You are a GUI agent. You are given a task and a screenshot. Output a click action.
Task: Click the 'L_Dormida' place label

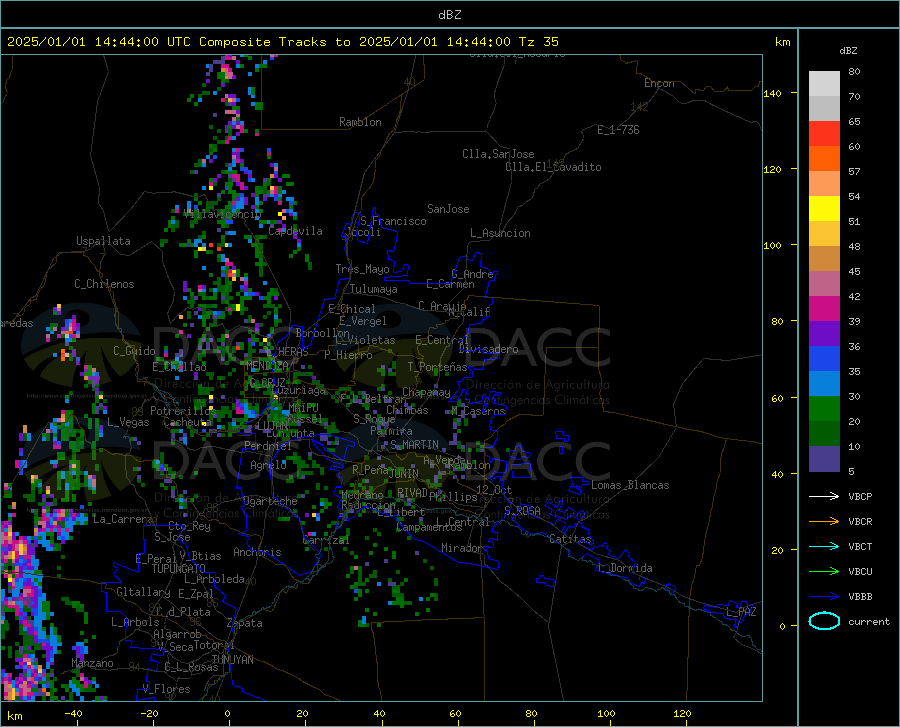[625, 568]
